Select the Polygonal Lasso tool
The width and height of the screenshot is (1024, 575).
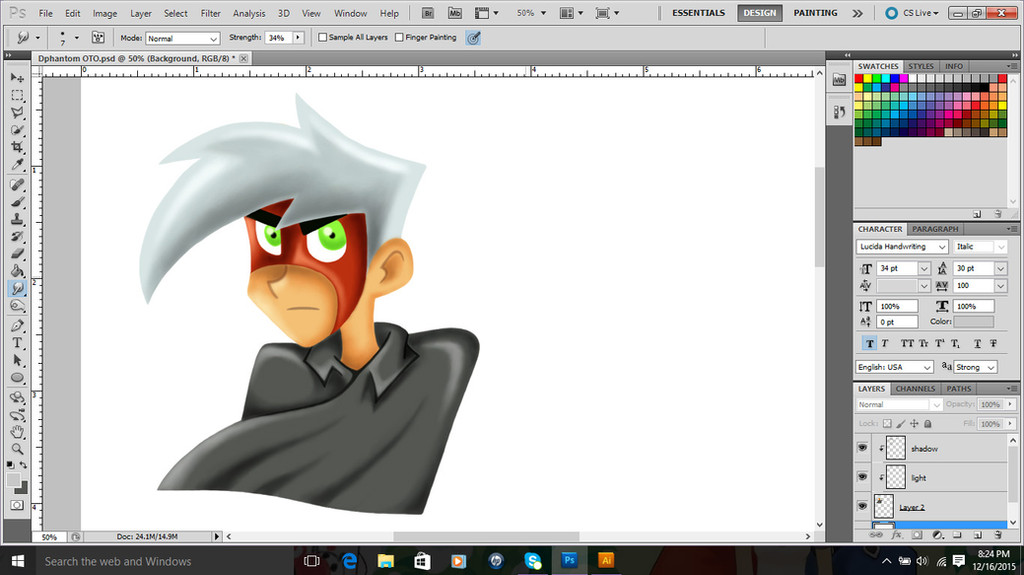[x=17, y=112]
